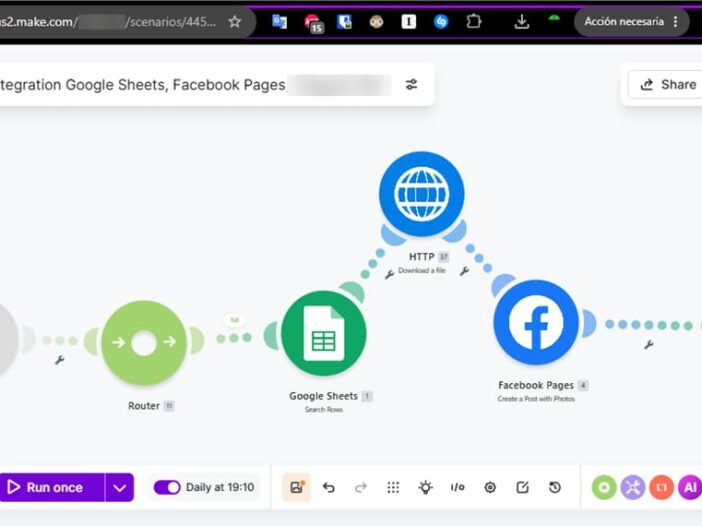
Task: Click the lightbulb explain flow icon
Action: click(x=425, y=487)
